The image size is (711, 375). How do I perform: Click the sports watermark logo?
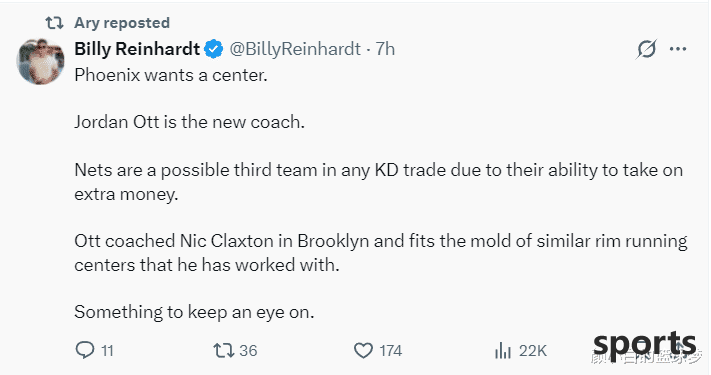pos(644,346)
